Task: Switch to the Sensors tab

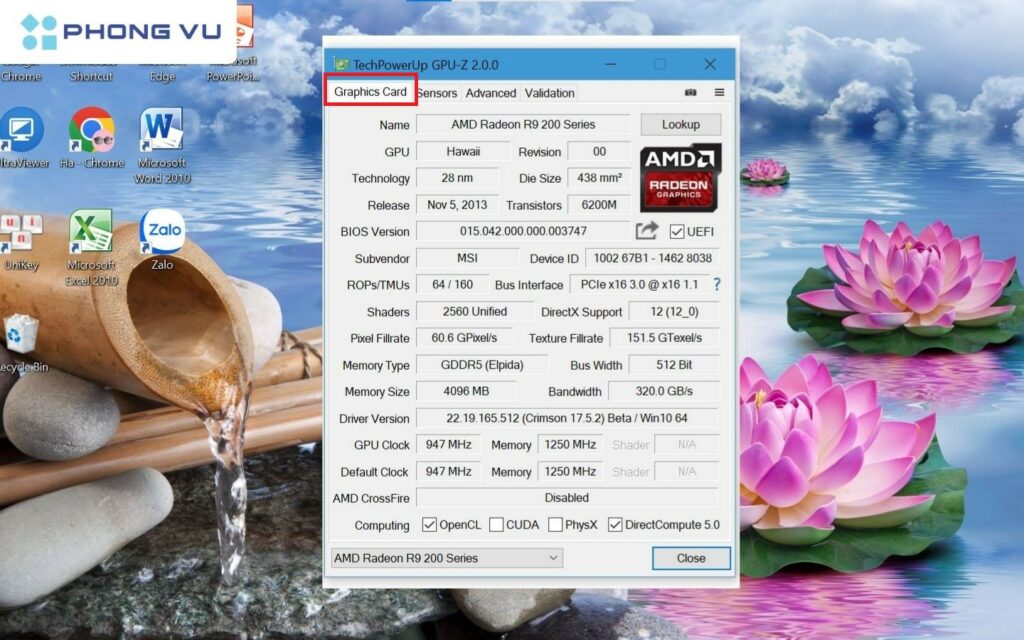Action: (x=437, y=92)
